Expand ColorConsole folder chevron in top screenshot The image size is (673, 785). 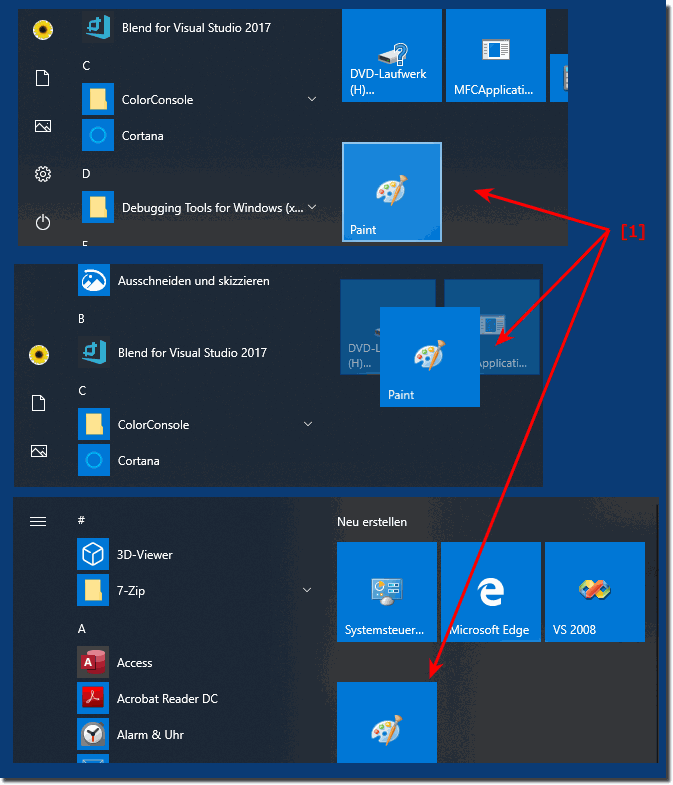pyautogui.click(x=312, y=99)
